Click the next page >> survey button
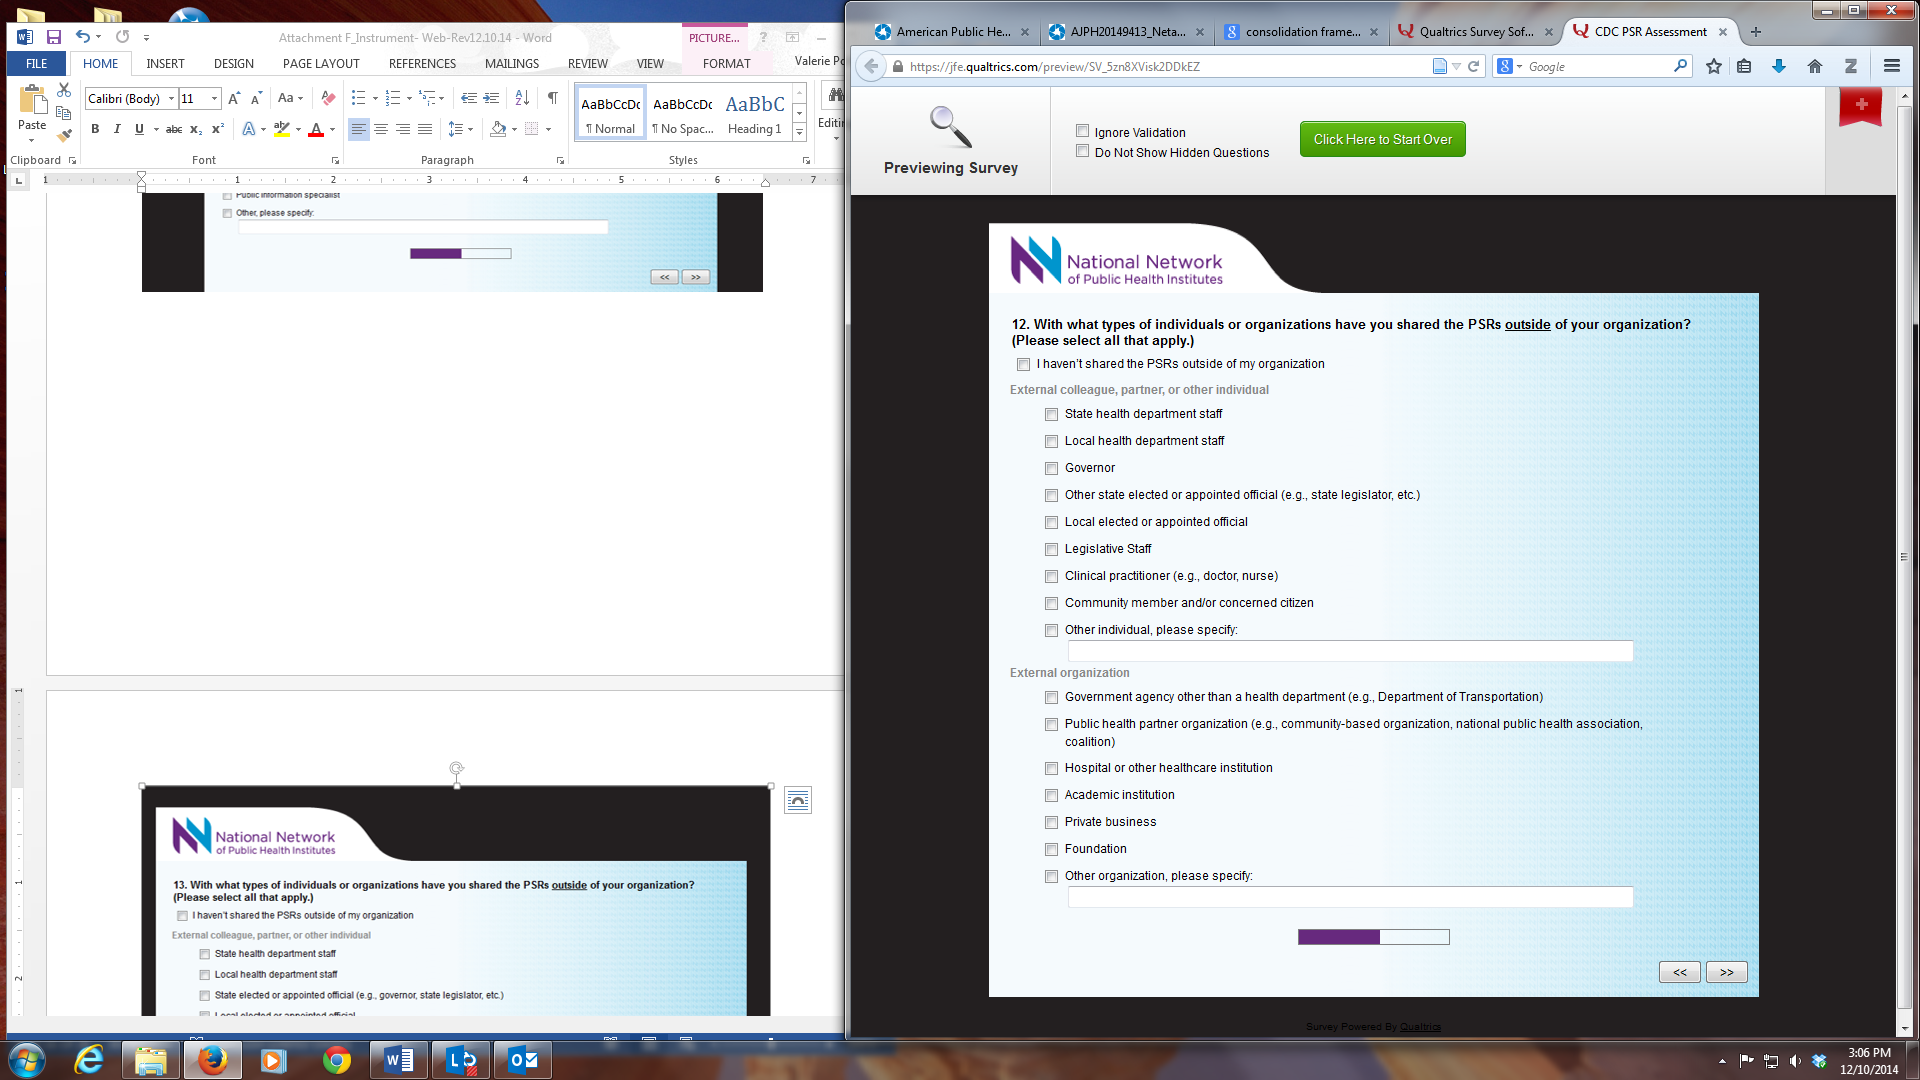 tap(1726, 972)
